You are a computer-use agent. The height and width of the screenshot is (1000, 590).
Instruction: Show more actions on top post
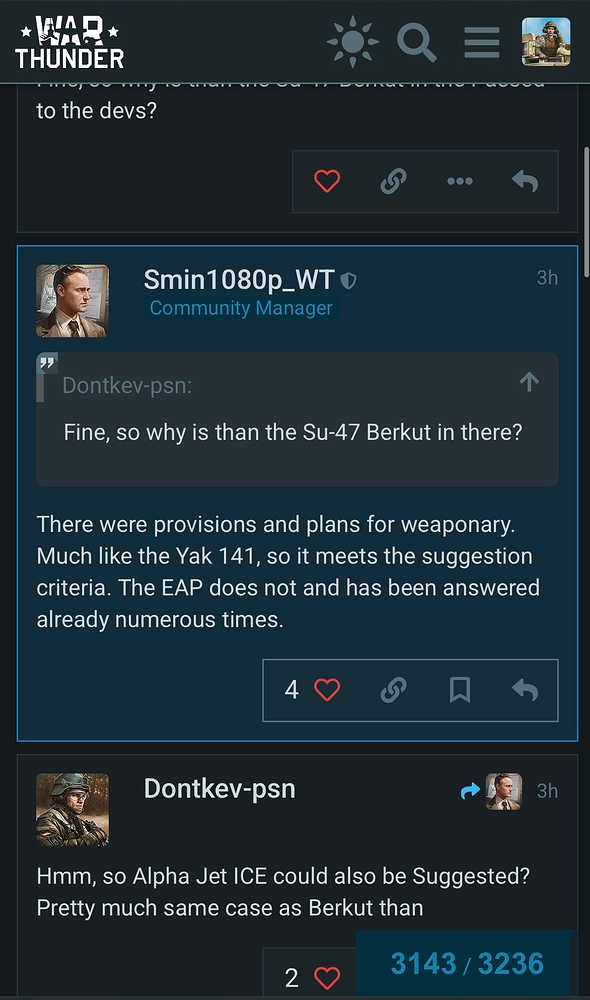[x=460, y=181]
